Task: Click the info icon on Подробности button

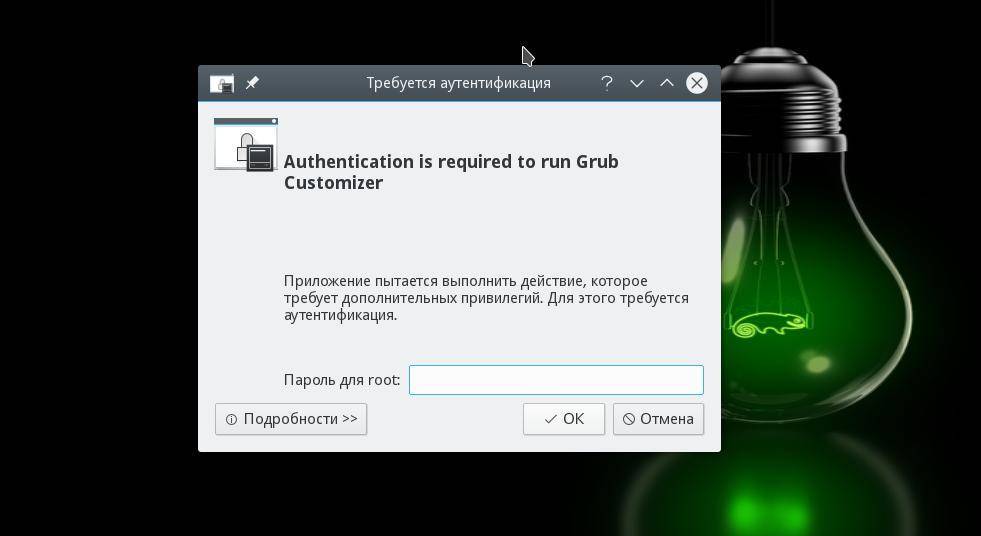Action: tap(231, 419)
